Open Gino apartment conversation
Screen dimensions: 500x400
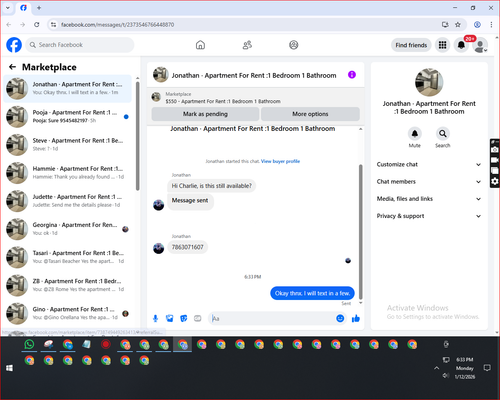68,313
